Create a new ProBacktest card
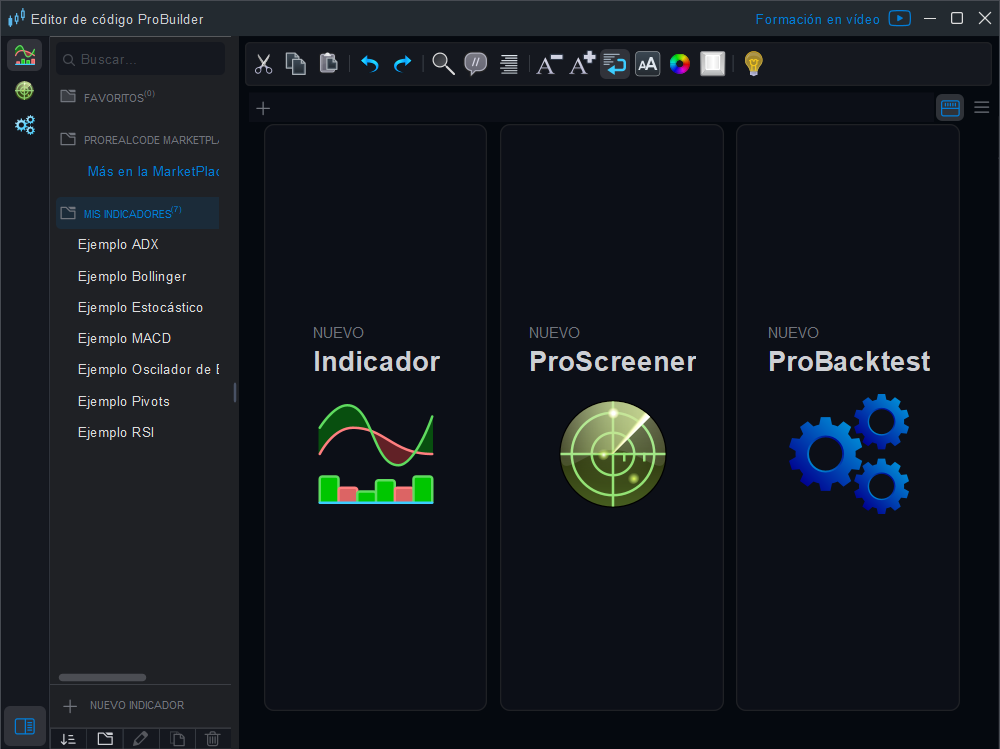 click(x=848, y=417)
